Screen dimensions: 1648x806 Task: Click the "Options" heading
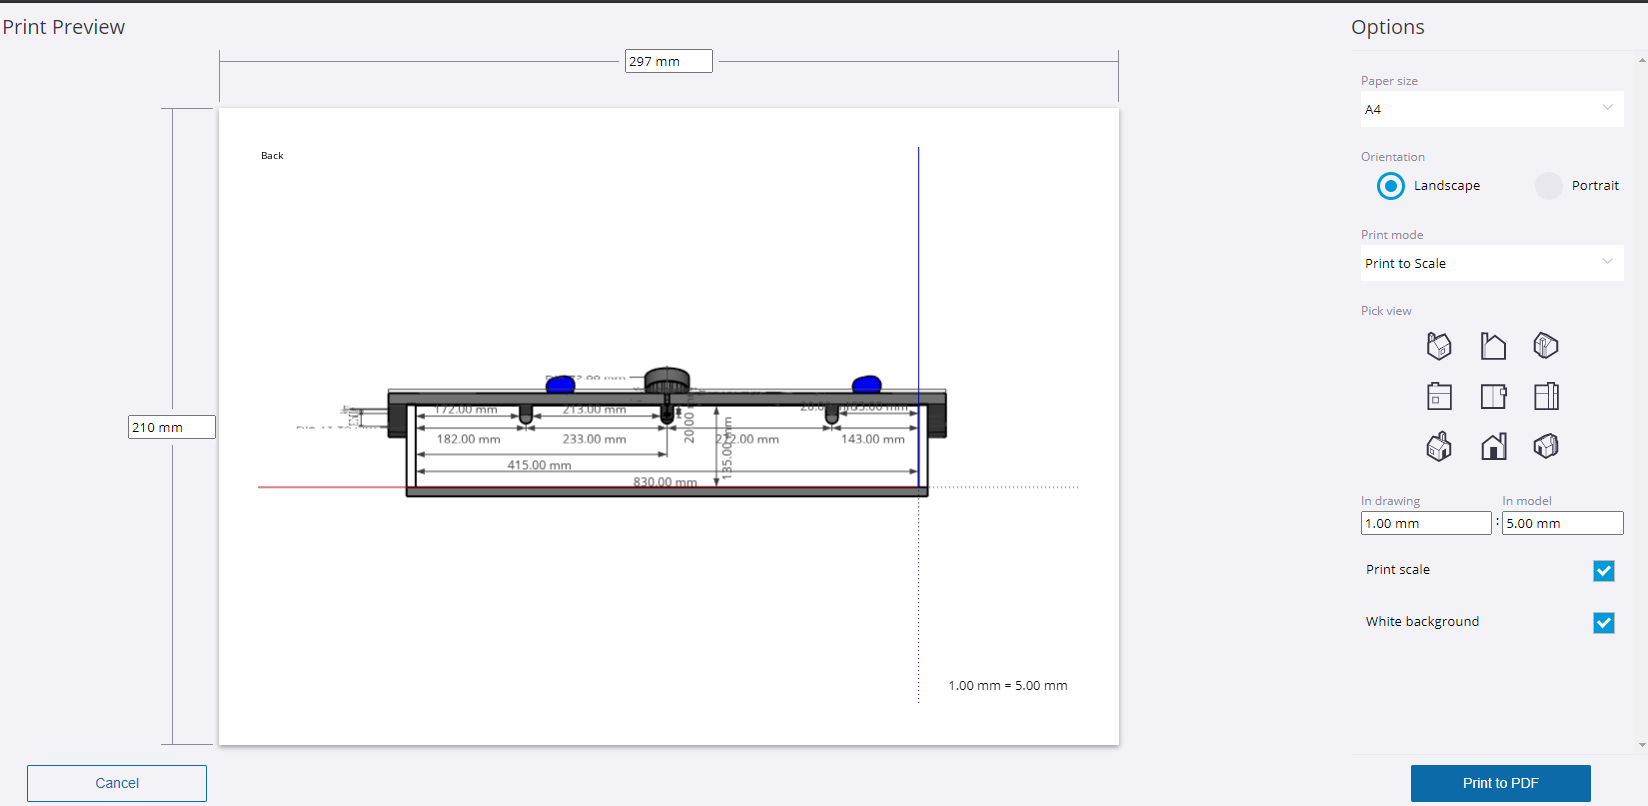click(x=1388, y=27)
